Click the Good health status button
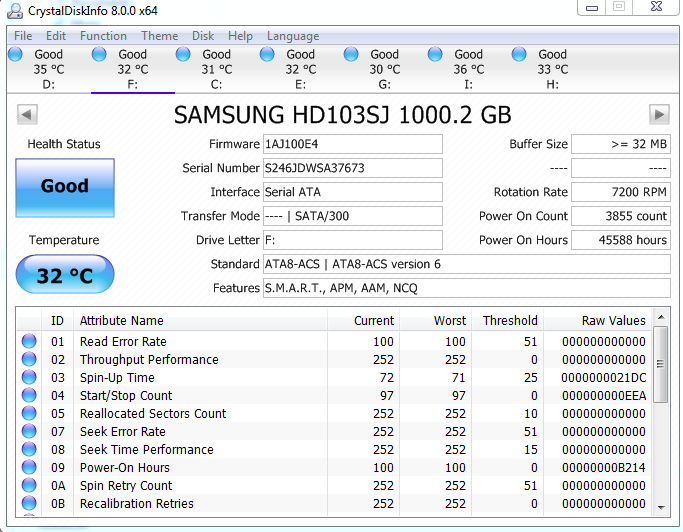683x532 pixels. point(65,187)
